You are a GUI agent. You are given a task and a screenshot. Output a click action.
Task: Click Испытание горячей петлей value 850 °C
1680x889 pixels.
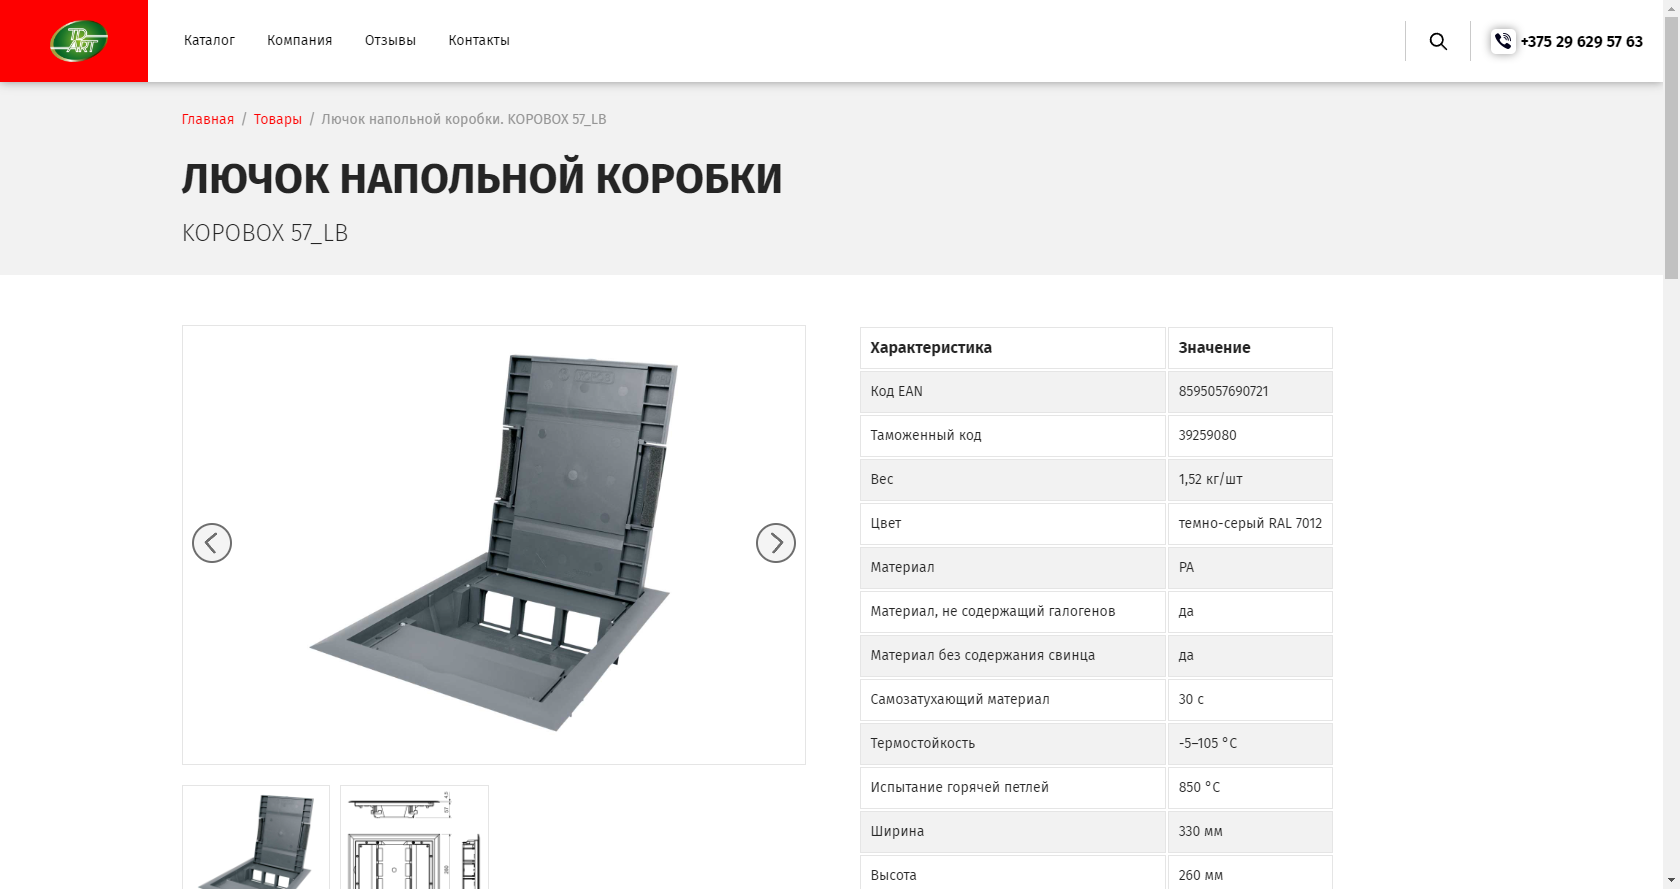[1199, 787]
